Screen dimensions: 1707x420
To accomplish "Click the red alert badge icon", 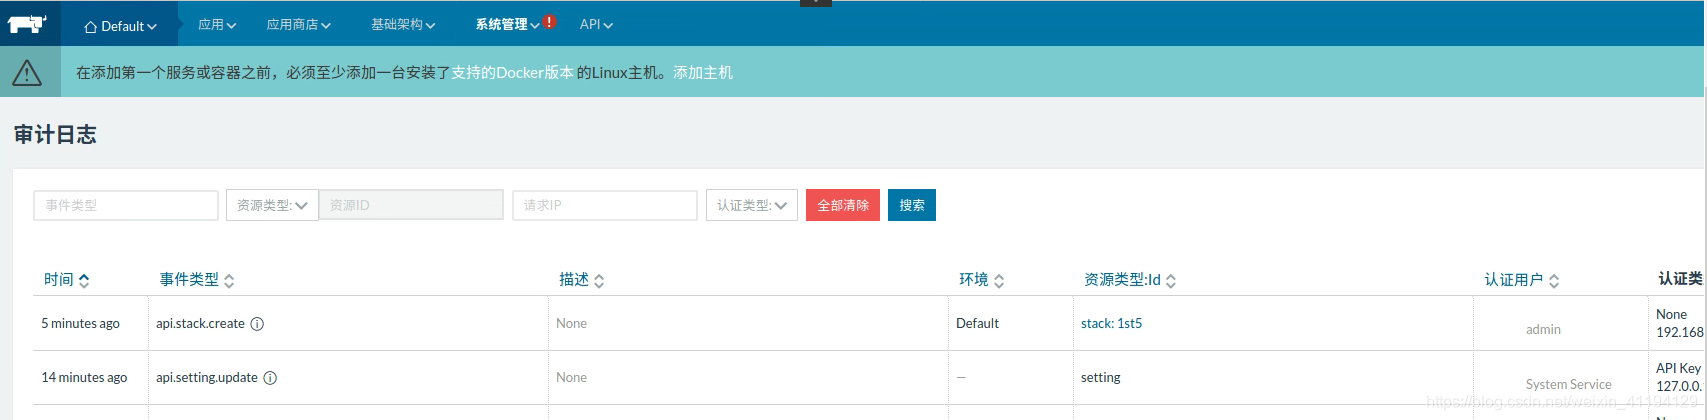I will 549,22.
